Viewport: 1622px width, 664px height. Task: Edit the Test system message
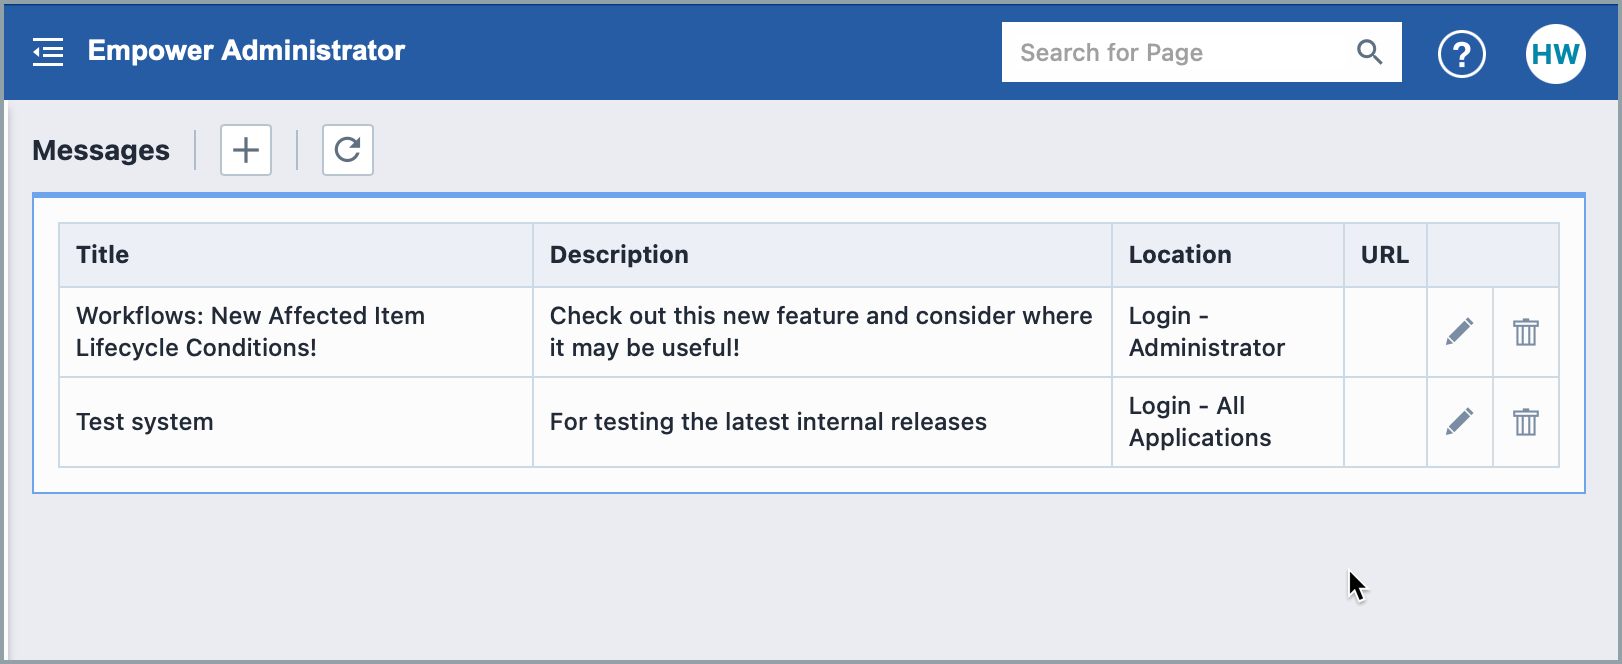point(1459,422)
